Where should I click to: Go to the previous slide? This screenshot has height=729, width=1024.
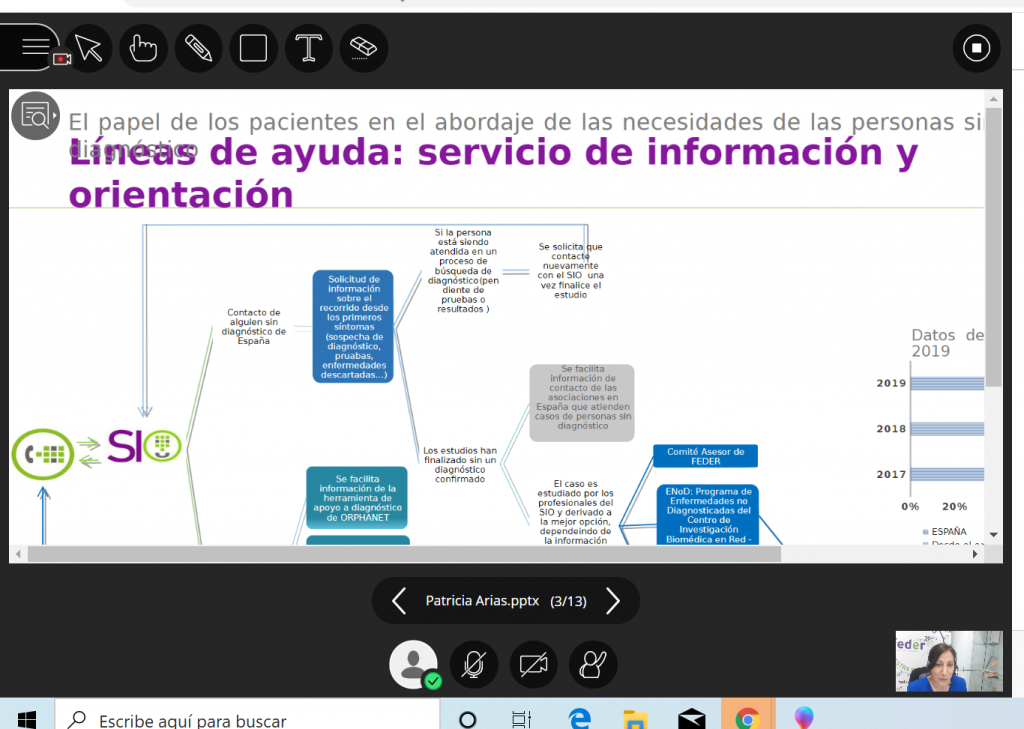click(x=398, y=601)
